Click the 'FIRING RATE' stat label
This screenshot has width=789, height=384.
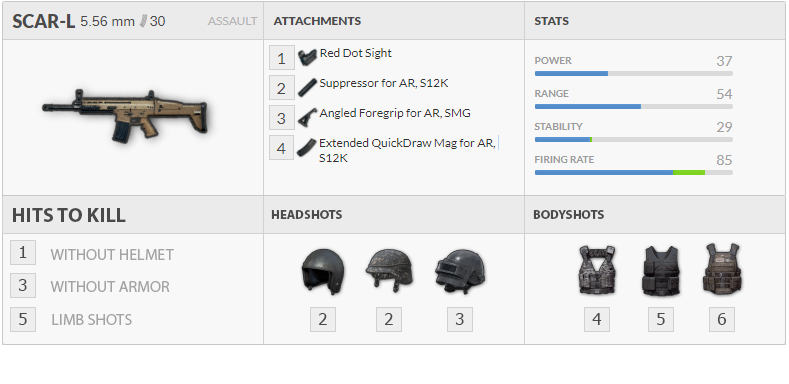coord(564,160)
